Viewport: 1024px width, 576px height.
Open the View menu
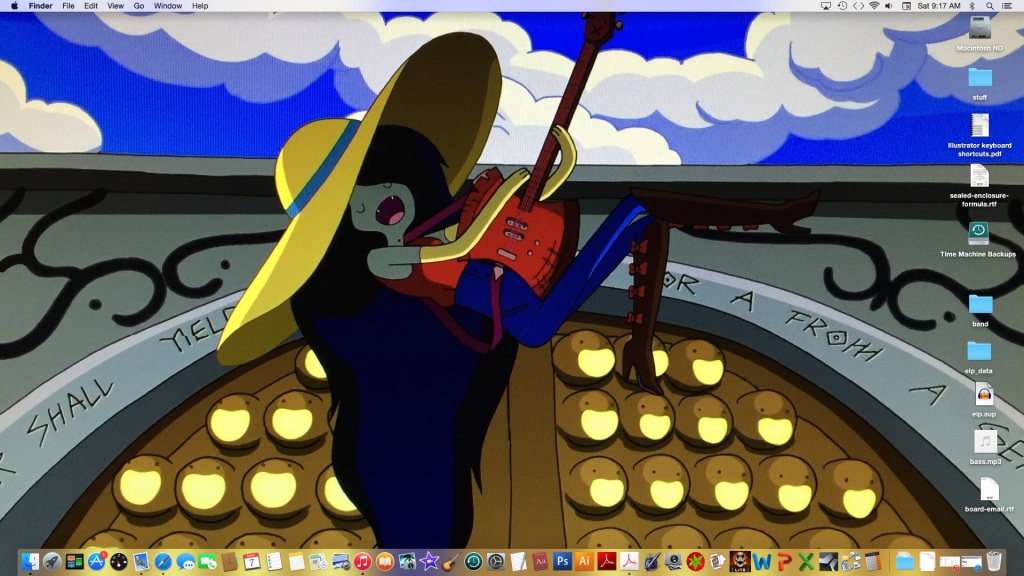[116, 6]
